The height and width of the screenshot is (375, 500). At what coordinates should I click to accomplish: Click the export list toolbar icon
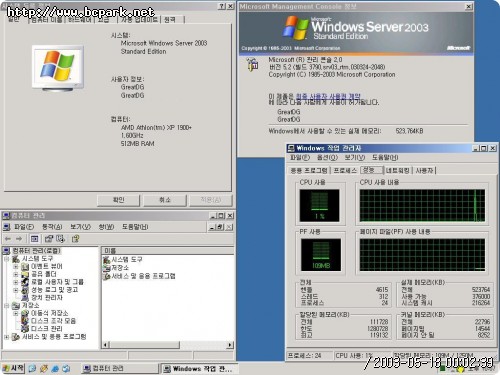click(60, 239)
